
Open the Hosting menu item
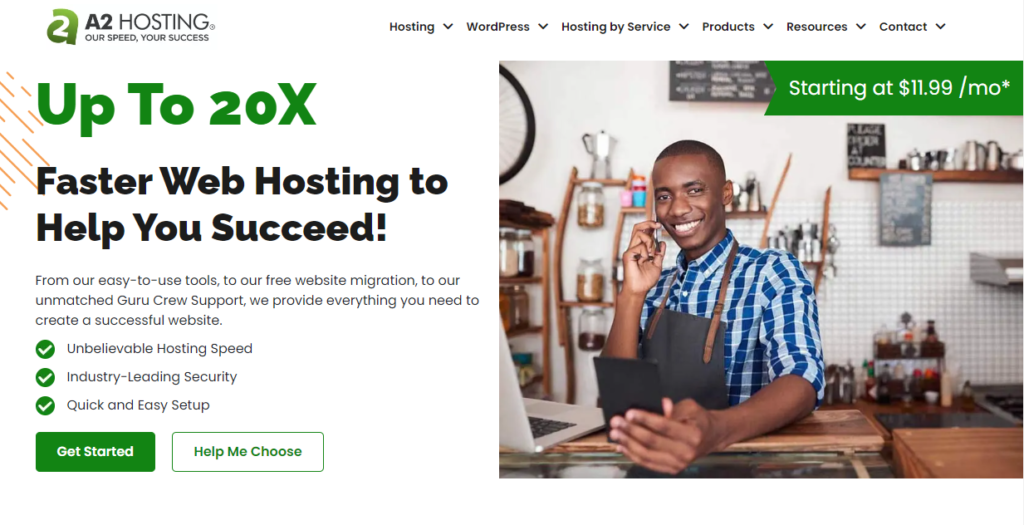[x=411, y=27]
